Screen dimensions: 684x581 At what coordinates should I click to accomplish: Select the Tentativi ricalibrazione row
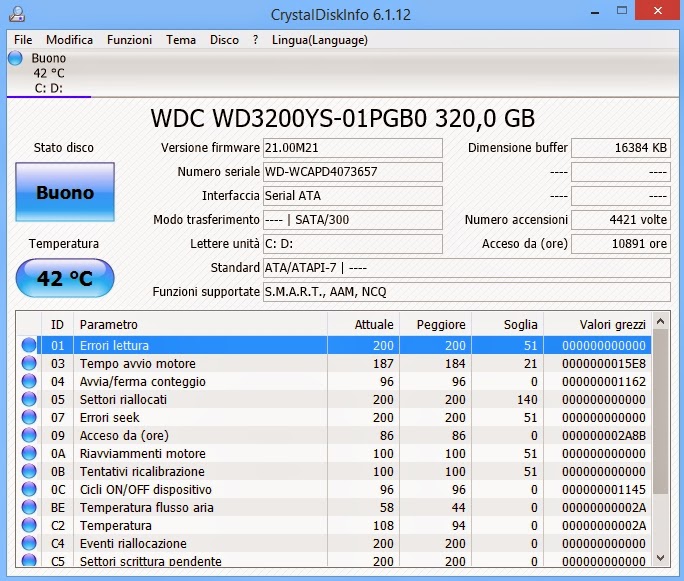pos(334,471)
